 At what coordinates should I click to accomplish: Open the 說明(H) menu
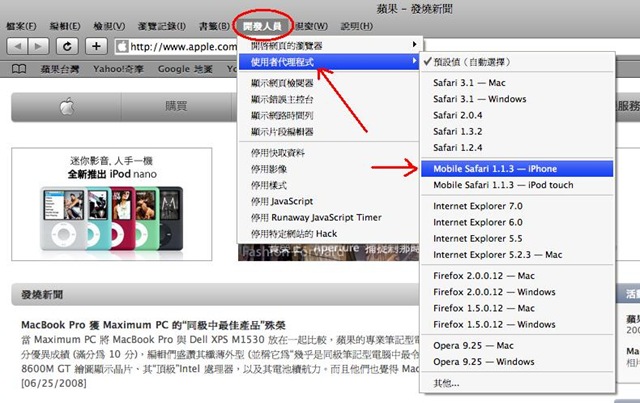(357, 26)
